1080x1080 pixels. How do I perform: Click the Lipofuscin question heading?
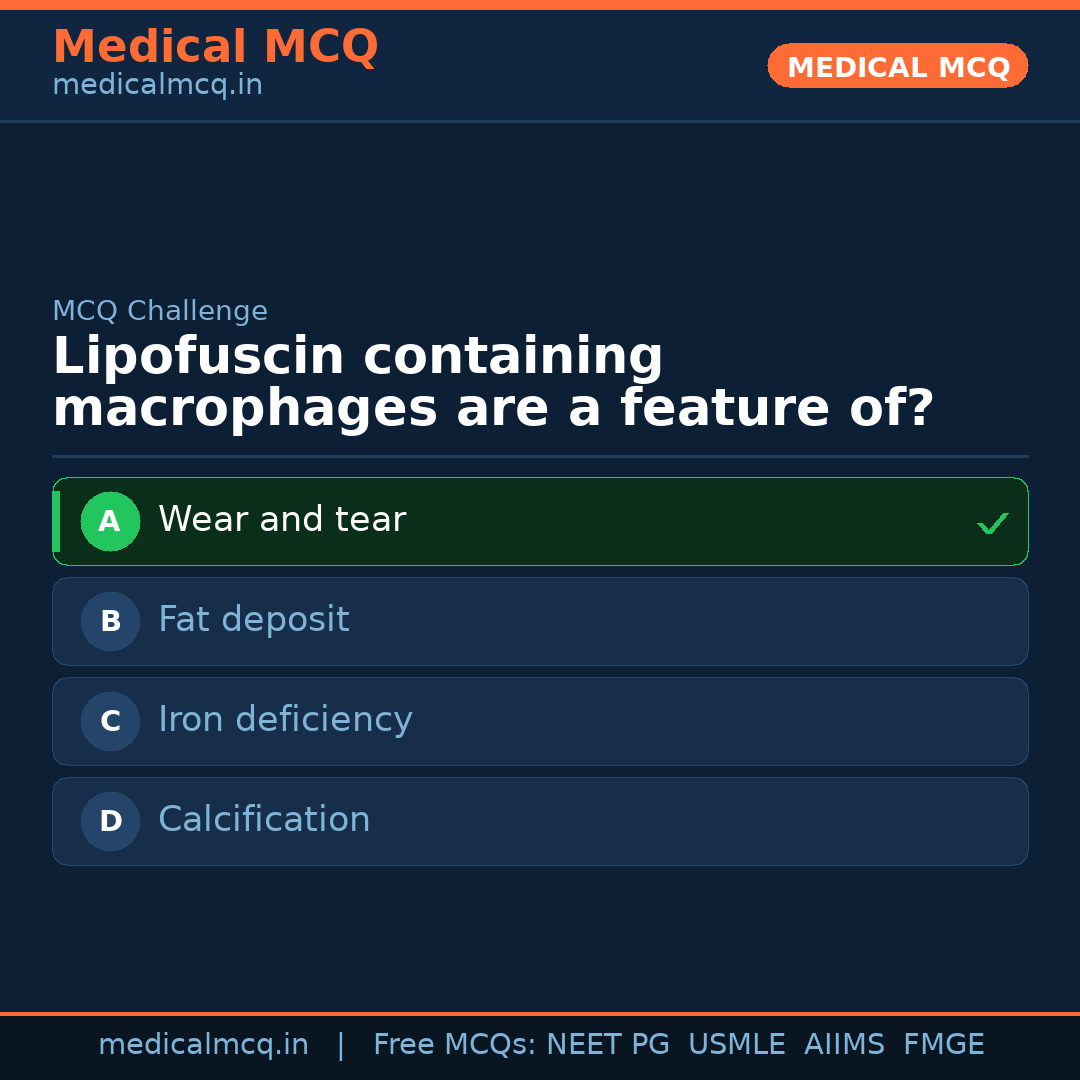493,383
